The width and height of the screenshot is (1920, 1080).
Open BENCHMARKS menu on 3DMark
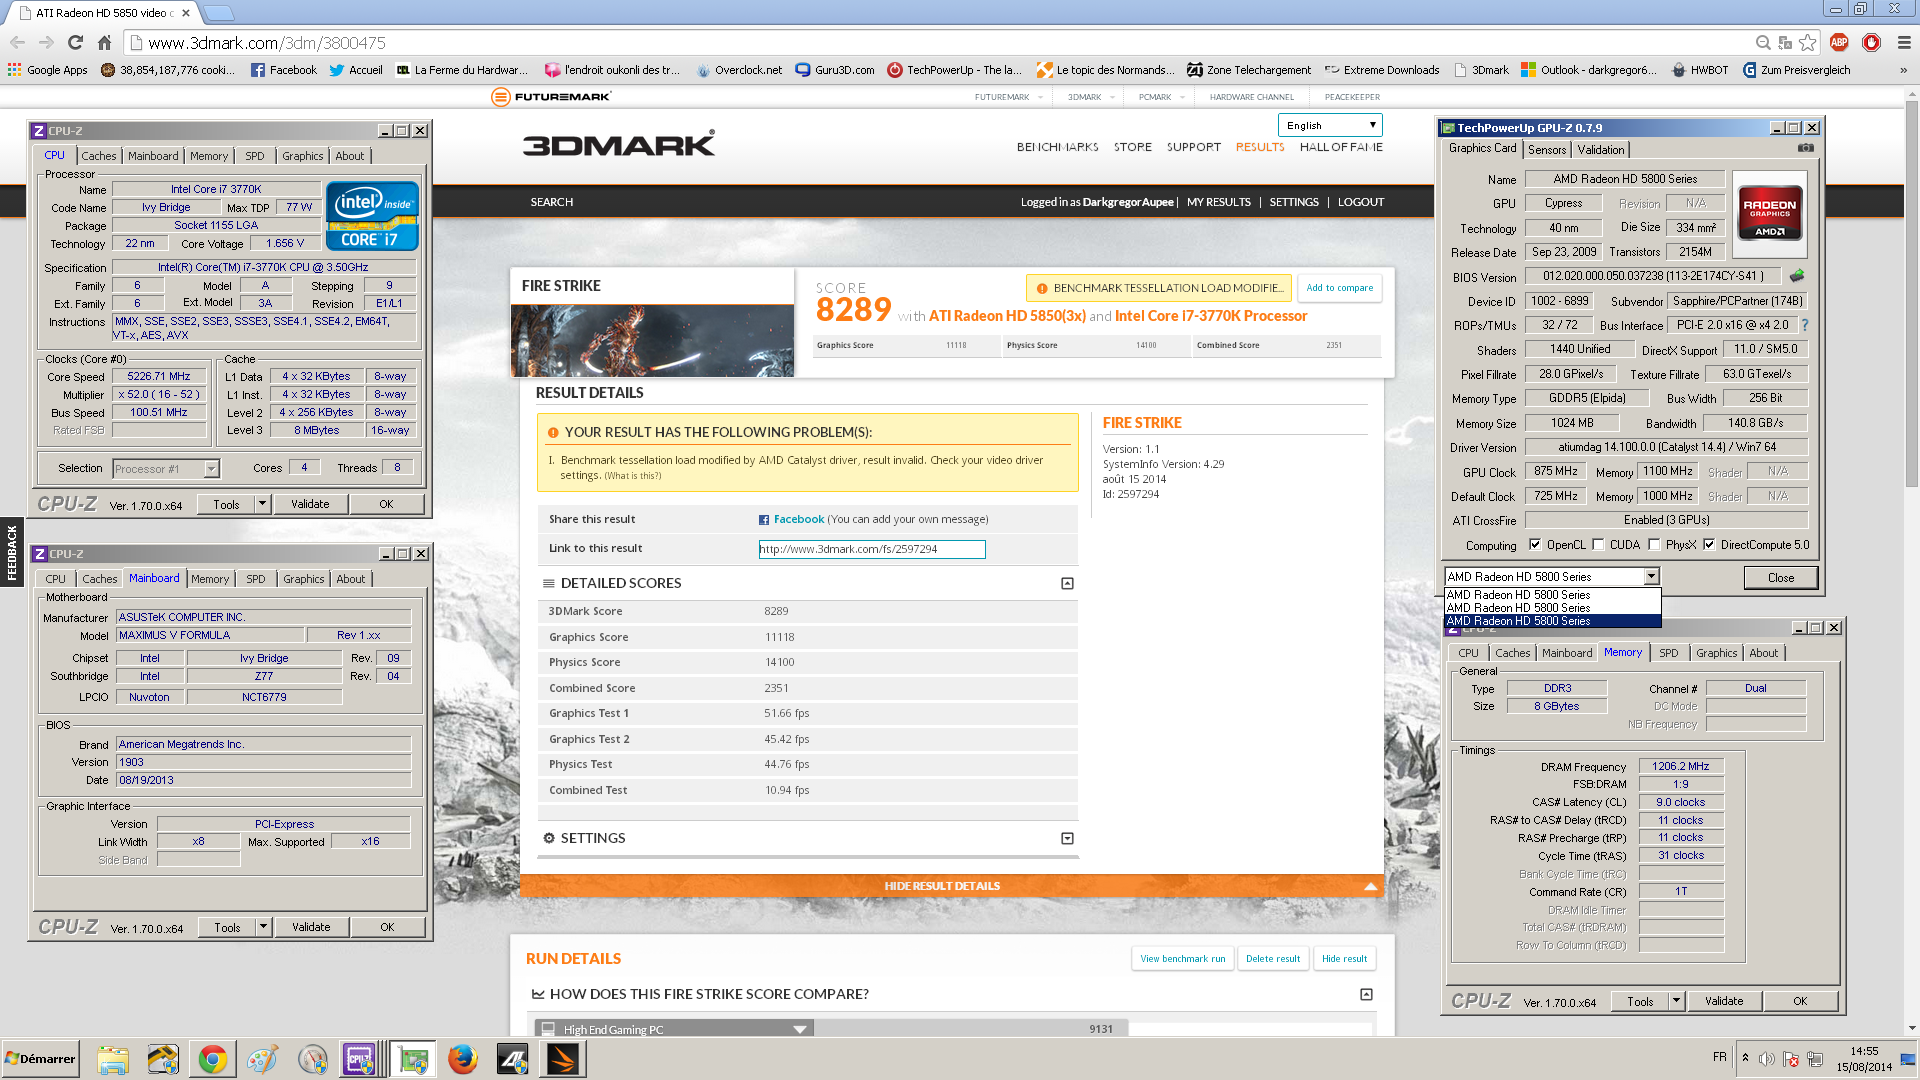[x=1057, y=147]
